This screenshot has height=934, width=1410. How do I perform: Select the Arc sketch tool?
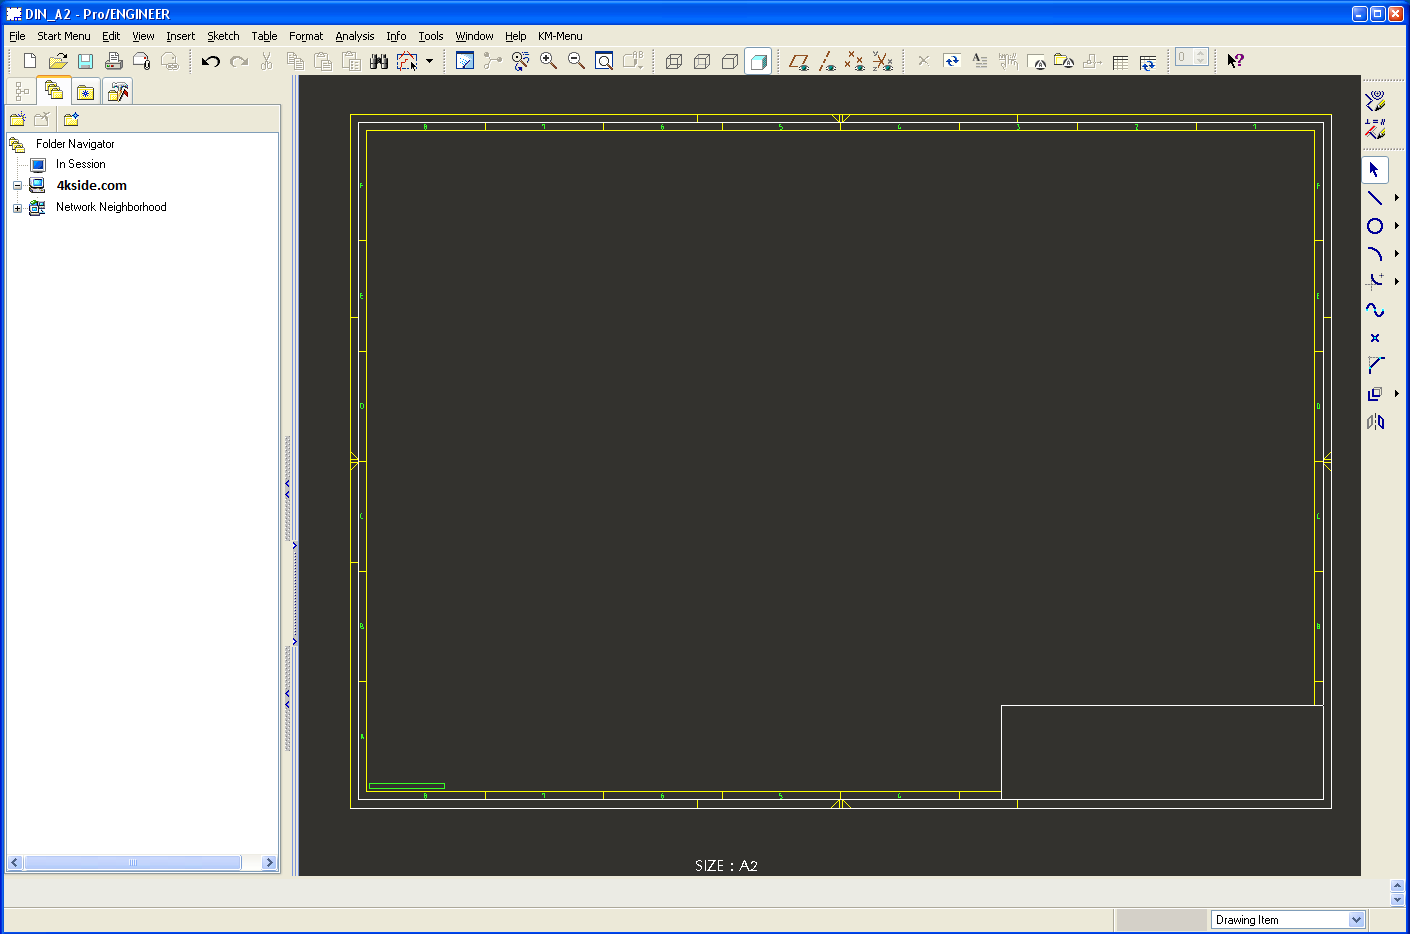point(1375,254)
